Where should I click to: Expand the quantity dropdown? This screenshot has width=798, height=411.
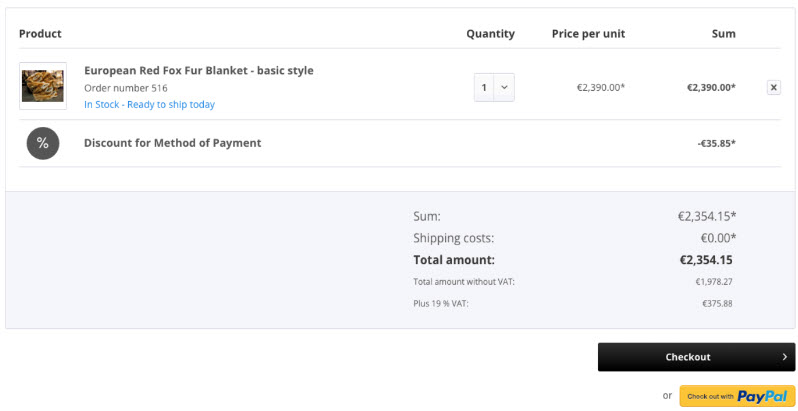(504, 87)
